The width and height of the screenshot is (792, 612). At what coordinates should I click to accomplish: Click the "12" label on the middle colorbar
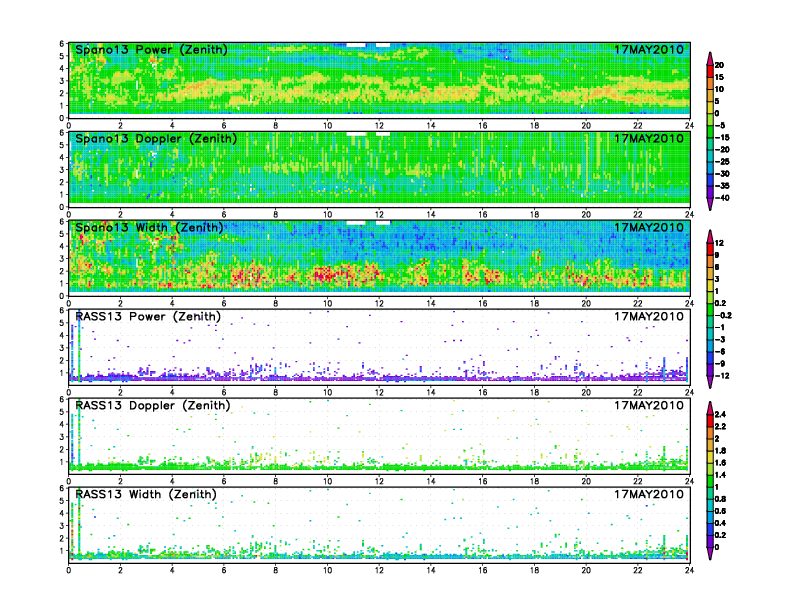pos(719,243)
